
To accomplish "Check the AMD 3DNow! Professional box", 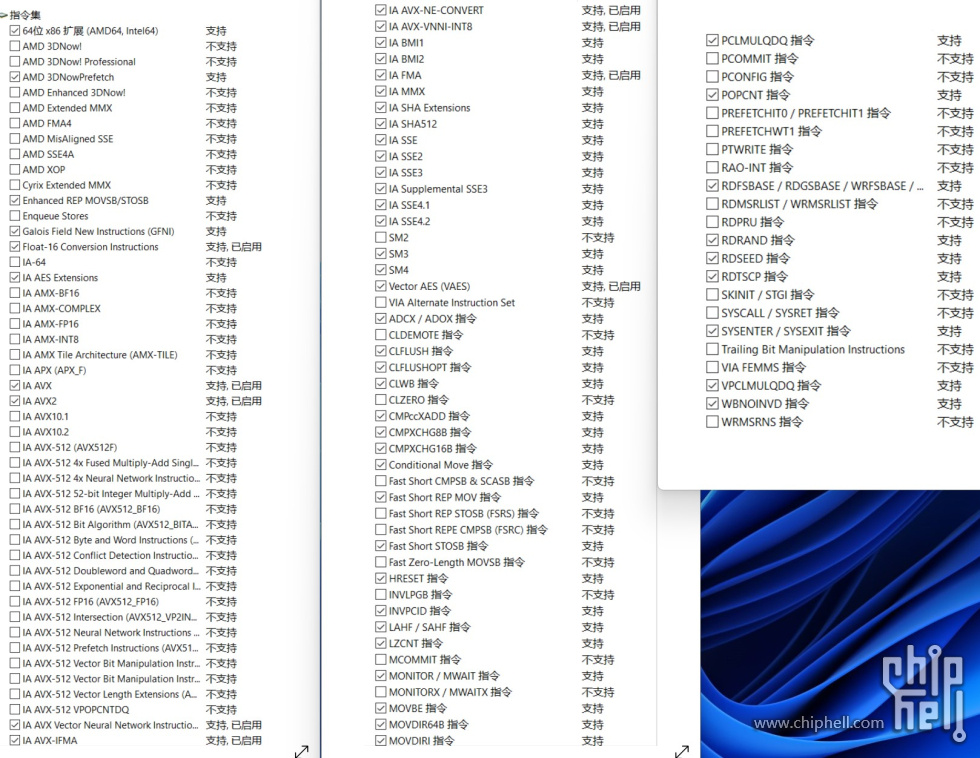I will pos(15,62).
